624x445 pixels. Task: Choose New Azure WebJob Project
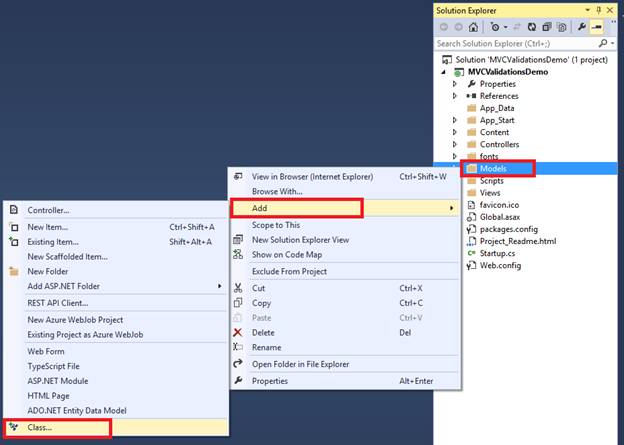pyautogui.click(x=116, y=320)
